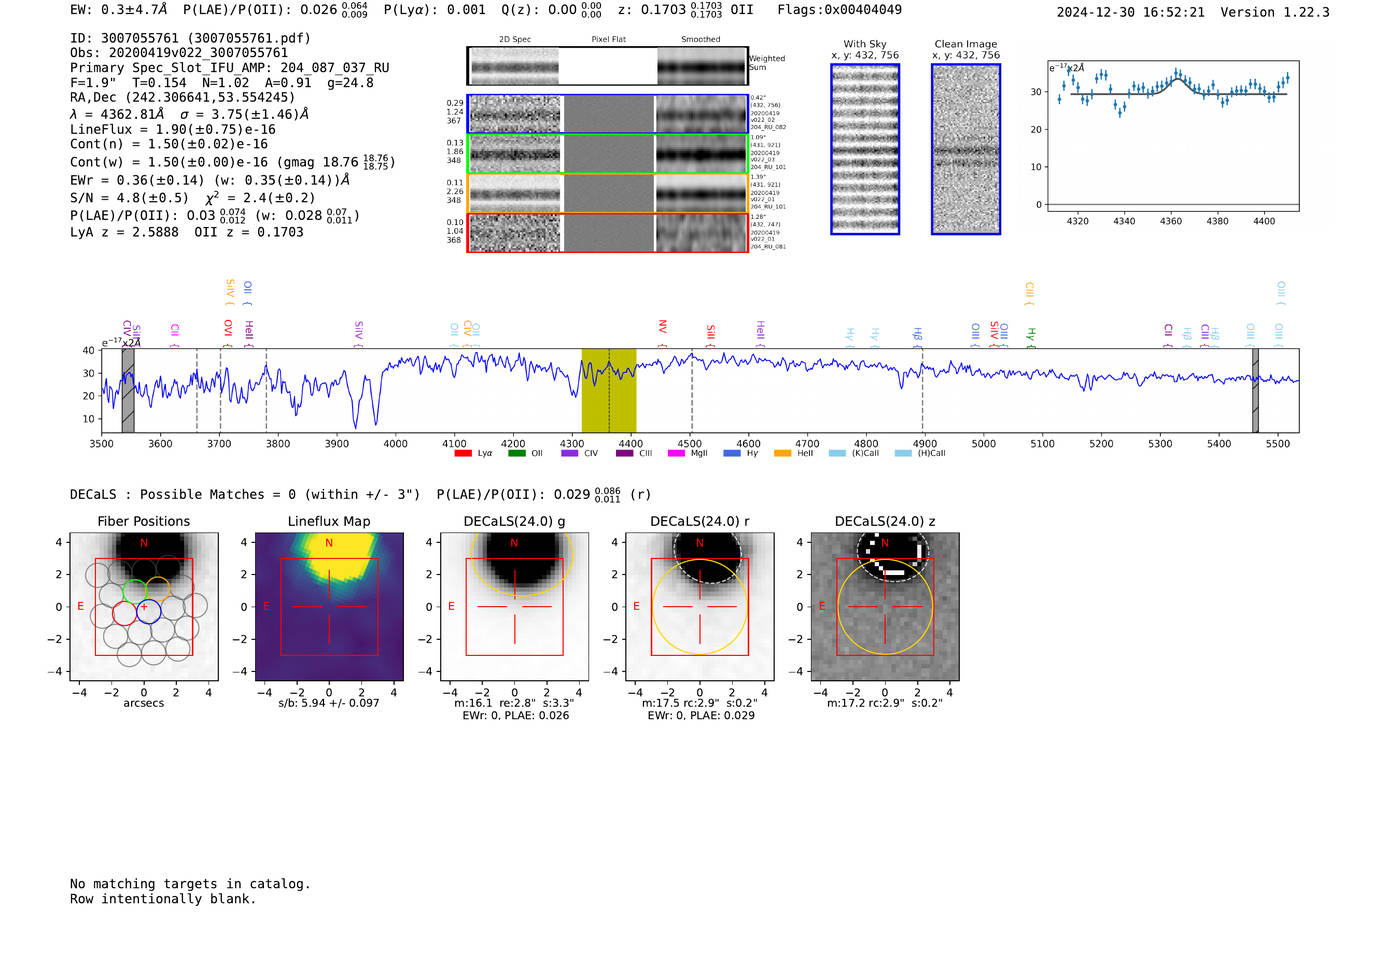
Task: Click the yellow aperture circle in DECaLS r image
Action: pos(699,607)
